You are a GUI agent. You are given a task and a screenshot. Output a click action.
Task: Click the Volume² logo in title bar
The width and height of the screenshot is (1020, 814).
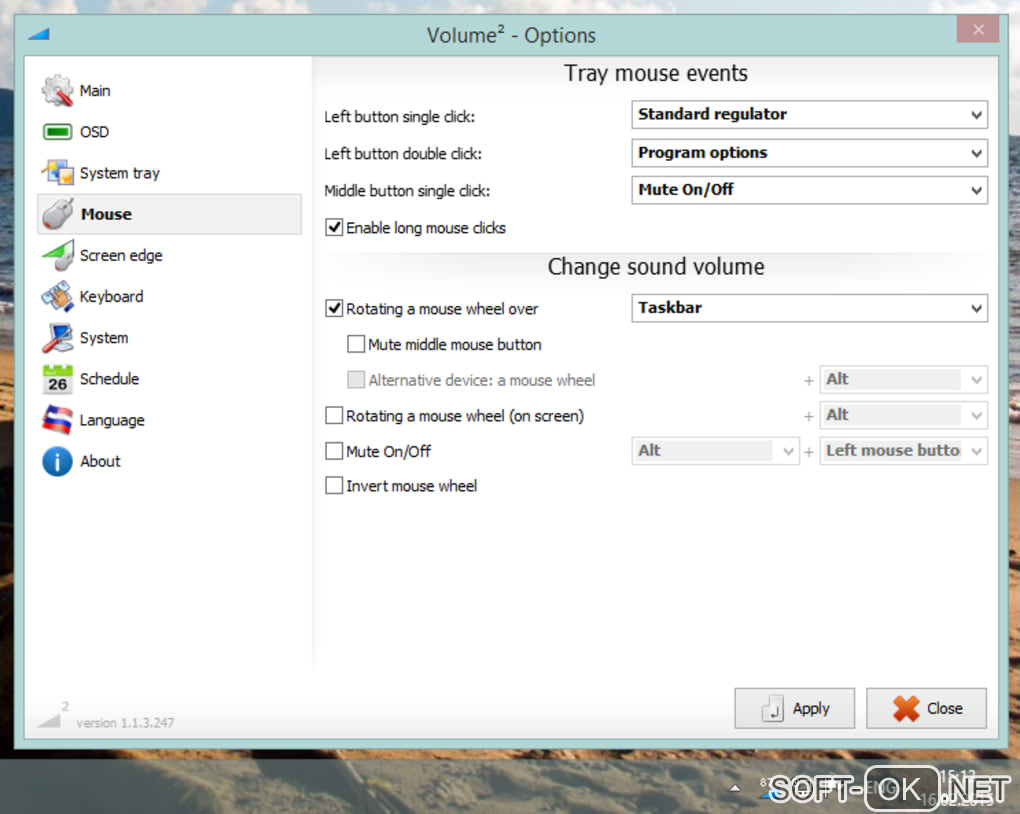39,34
